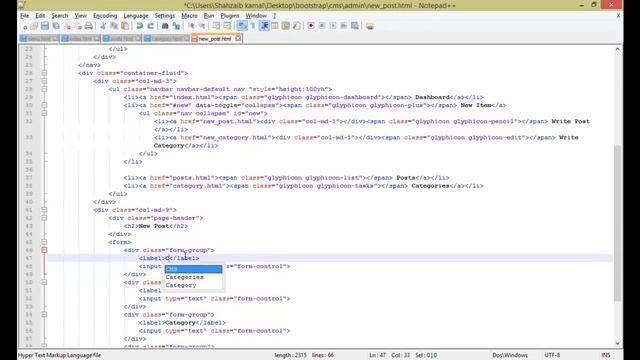Viewport: 640px width, 360px height.
Task: Collapse fold marker at line 26
Action: (44, 73)
